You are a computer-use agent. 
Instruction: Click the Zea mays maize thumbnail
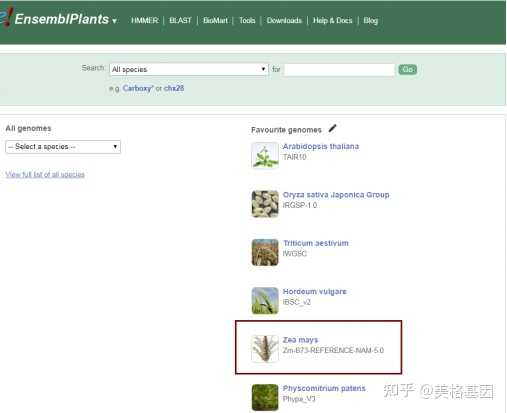coord(265,349)
